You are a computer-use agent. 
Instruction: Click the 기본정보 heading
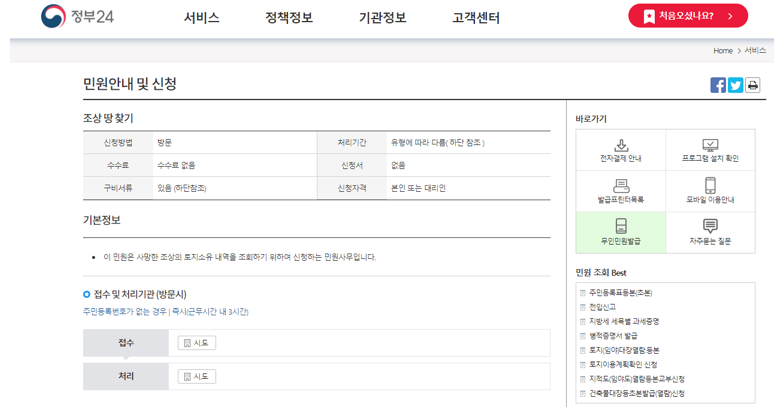tap(101, 220)
